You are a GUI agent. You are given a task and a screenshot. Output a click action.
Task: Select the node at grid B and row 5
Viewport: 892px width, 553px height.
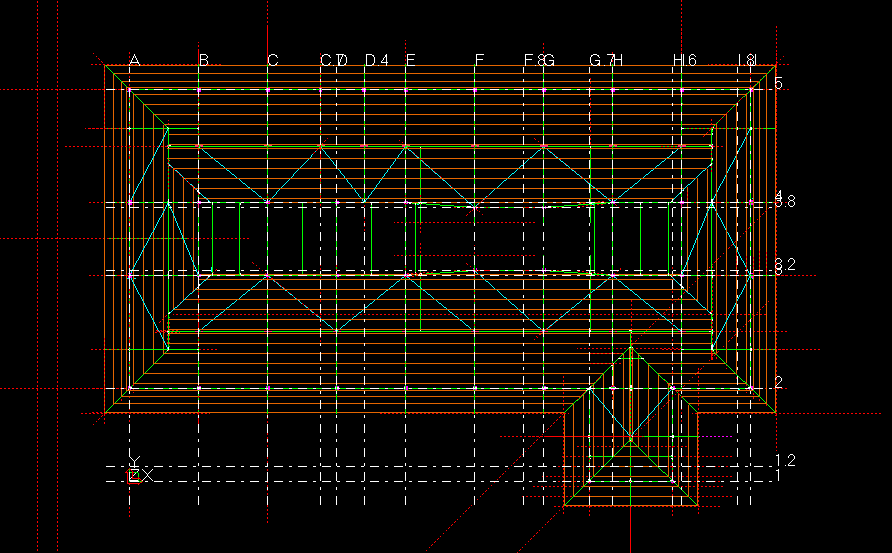198,90
